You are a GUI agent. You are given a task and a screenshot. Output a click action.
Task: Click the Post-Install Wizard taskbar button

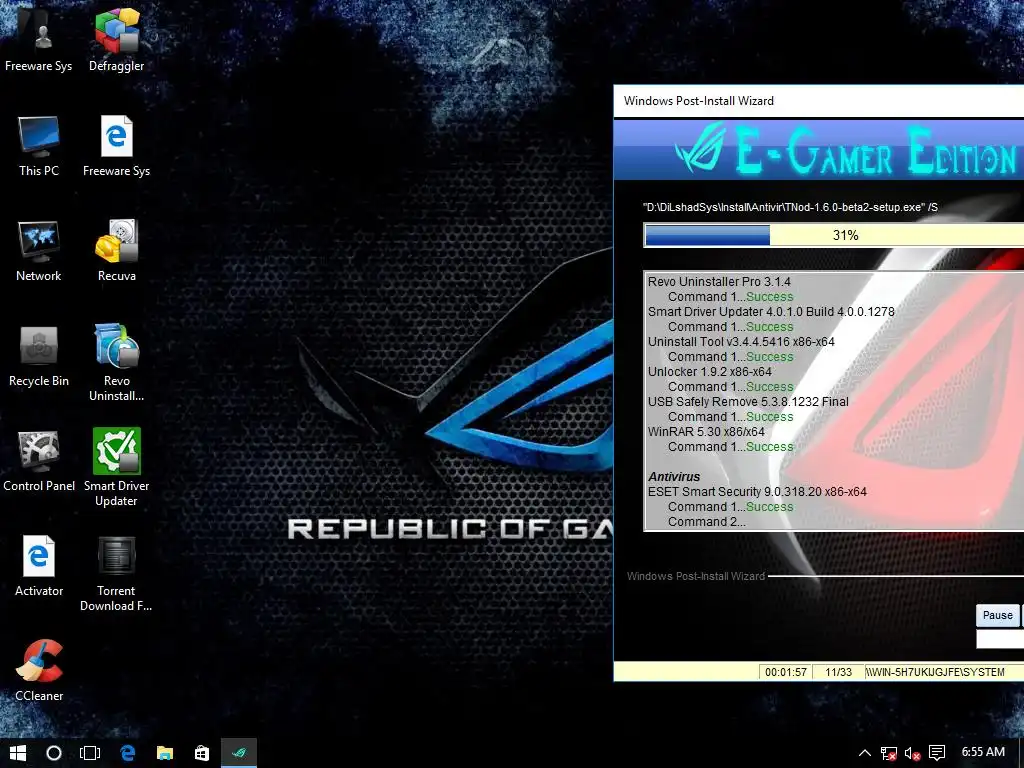(x=239, y=753)
